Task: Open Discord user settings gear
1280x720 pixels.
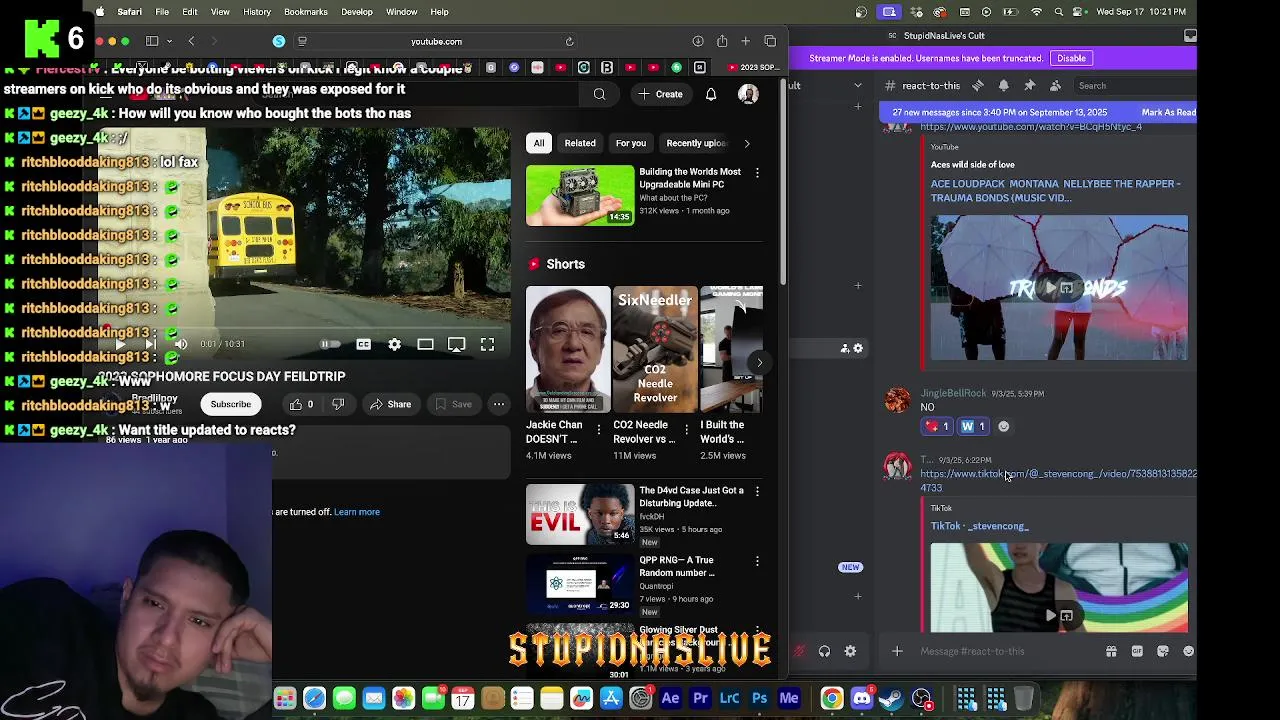Action: (850, 652)
